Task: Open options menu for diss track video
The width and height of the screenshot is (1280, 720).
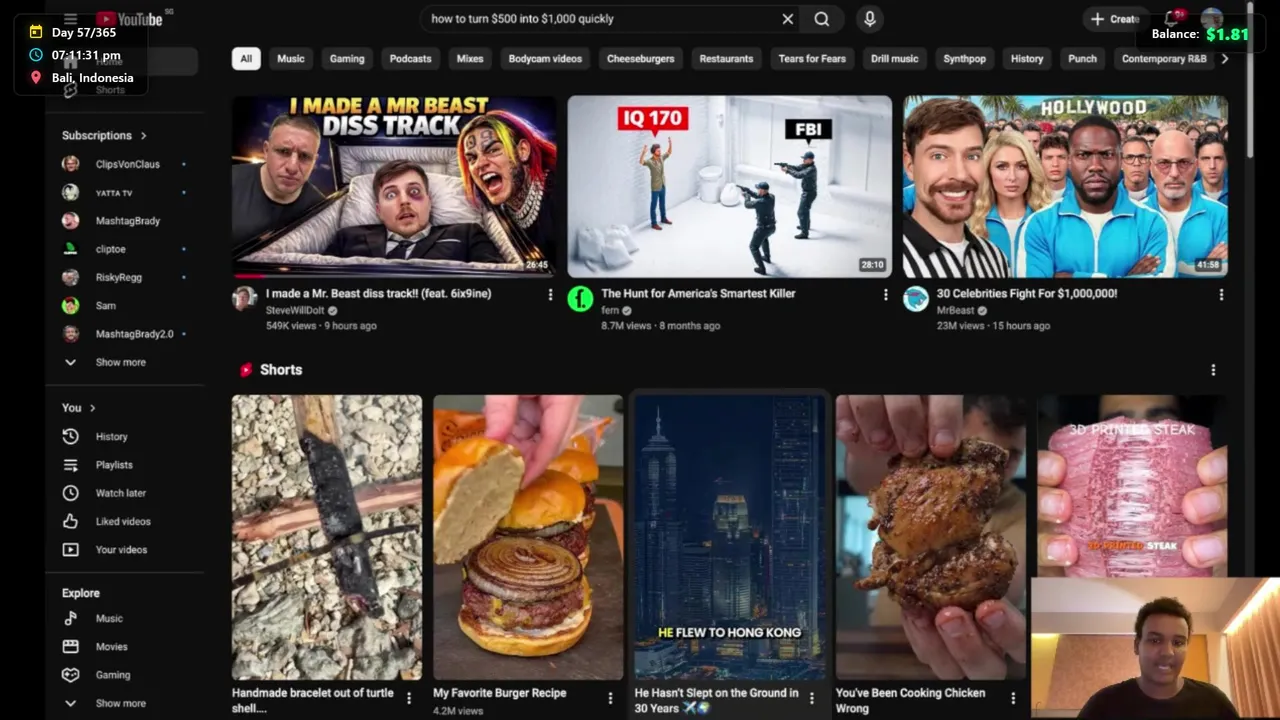Action: pos(550,294)
